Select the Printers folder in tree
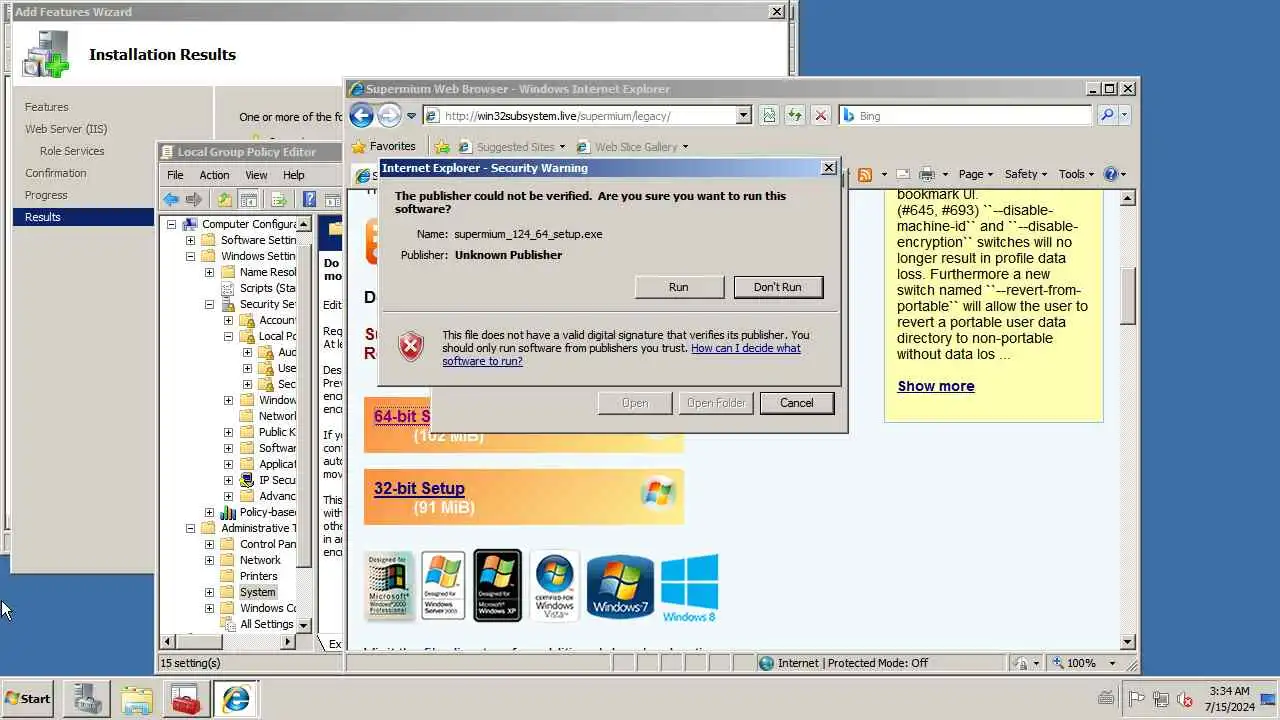 [258, 576]
